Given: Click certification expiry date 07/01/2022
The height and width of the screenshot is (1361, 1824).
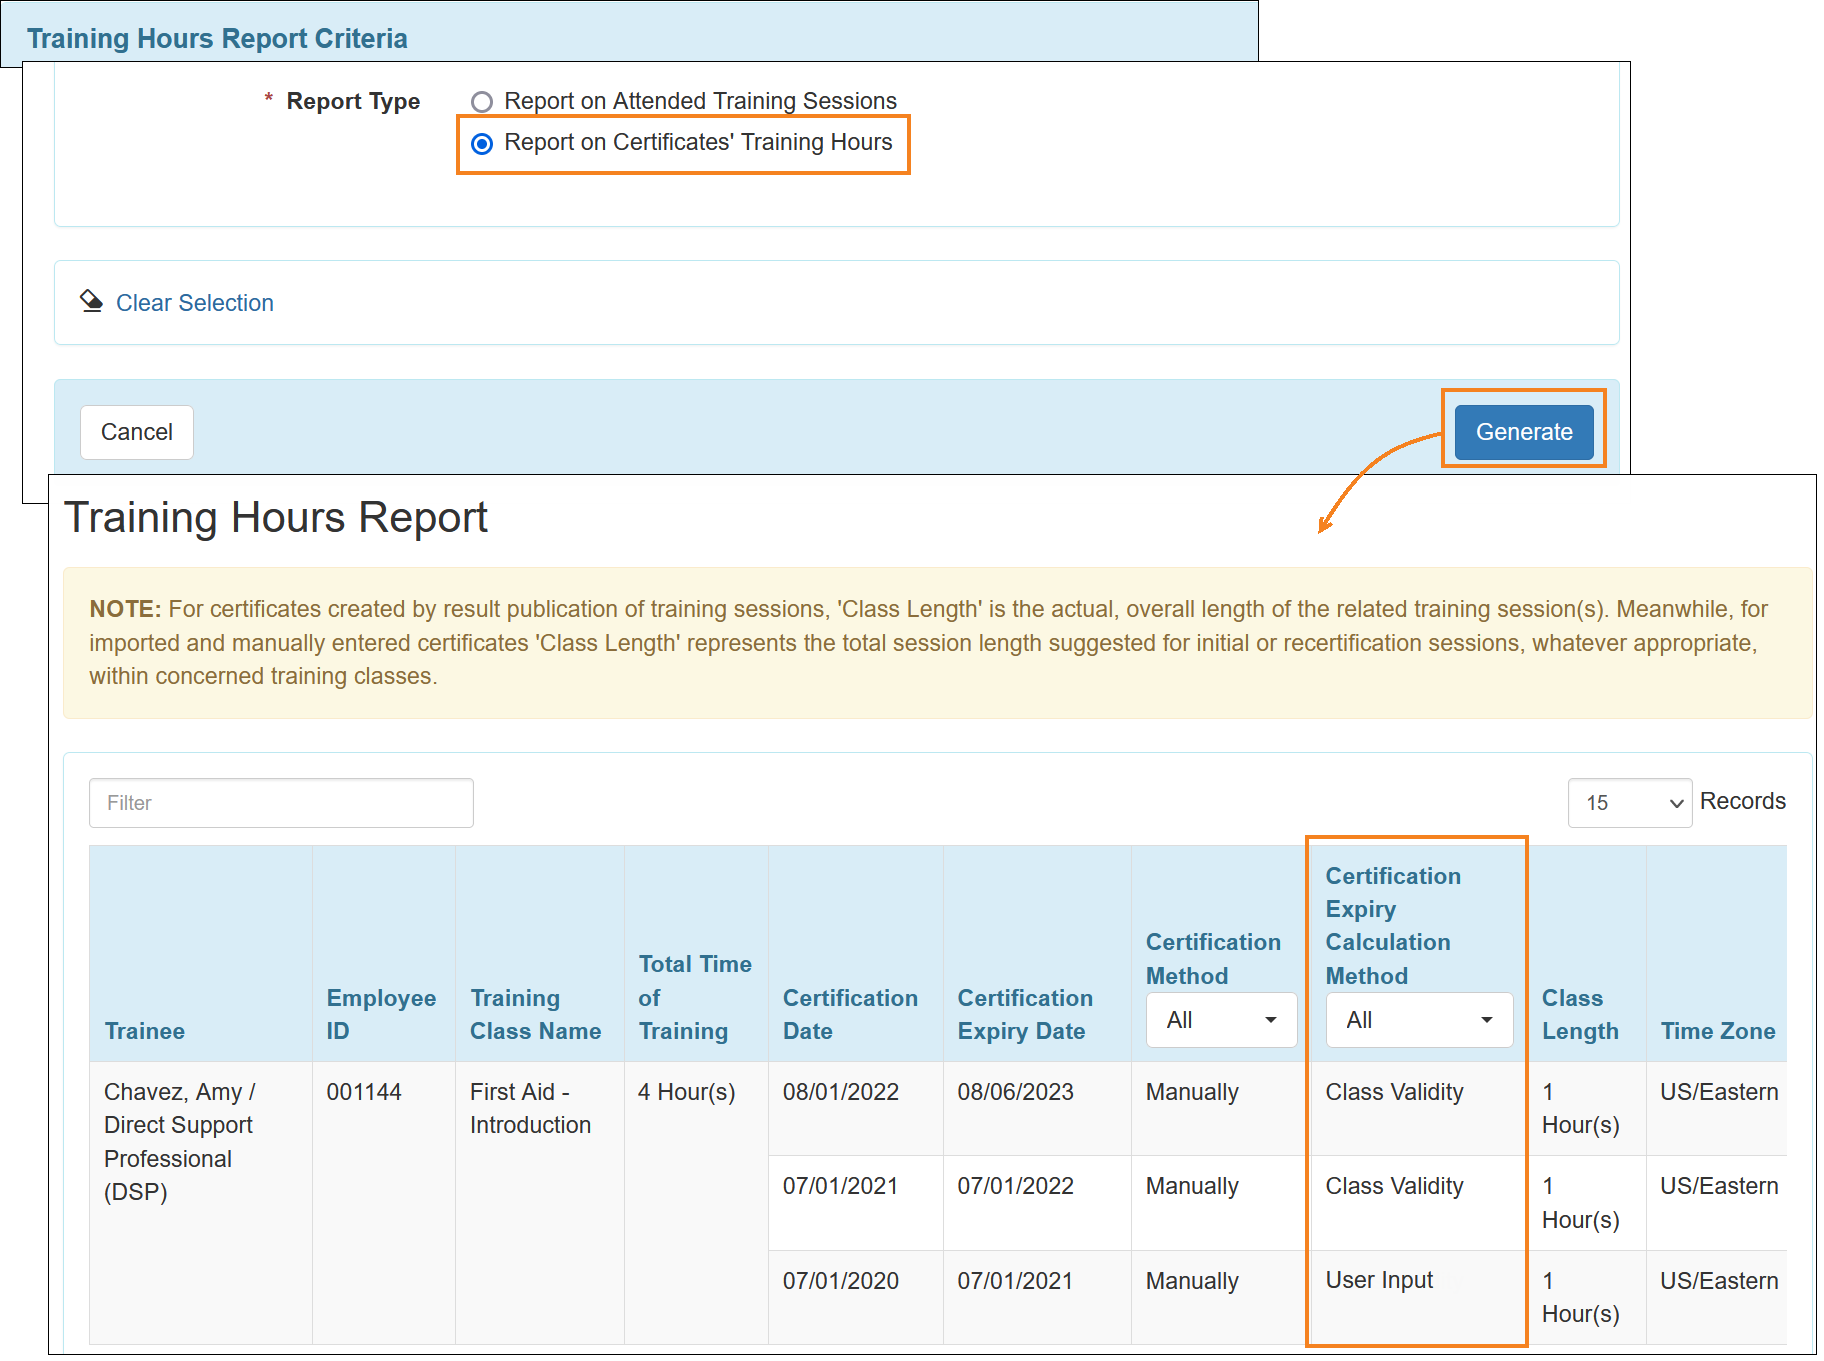Looking at the screenshot, I should click(x=1015, y=1186).
